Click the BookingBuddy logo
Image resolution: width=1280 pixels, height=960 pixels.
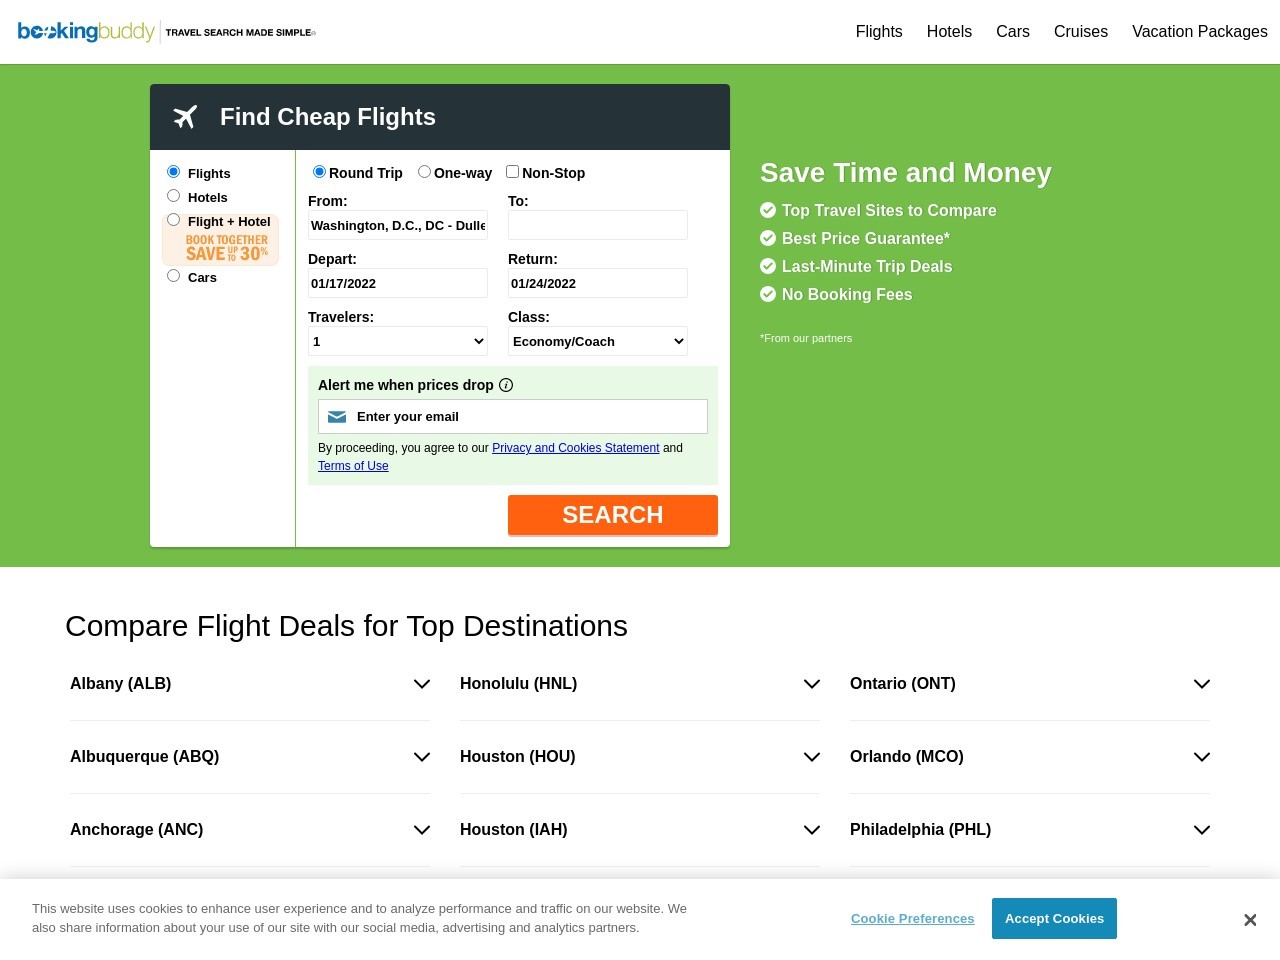[87, 32]
